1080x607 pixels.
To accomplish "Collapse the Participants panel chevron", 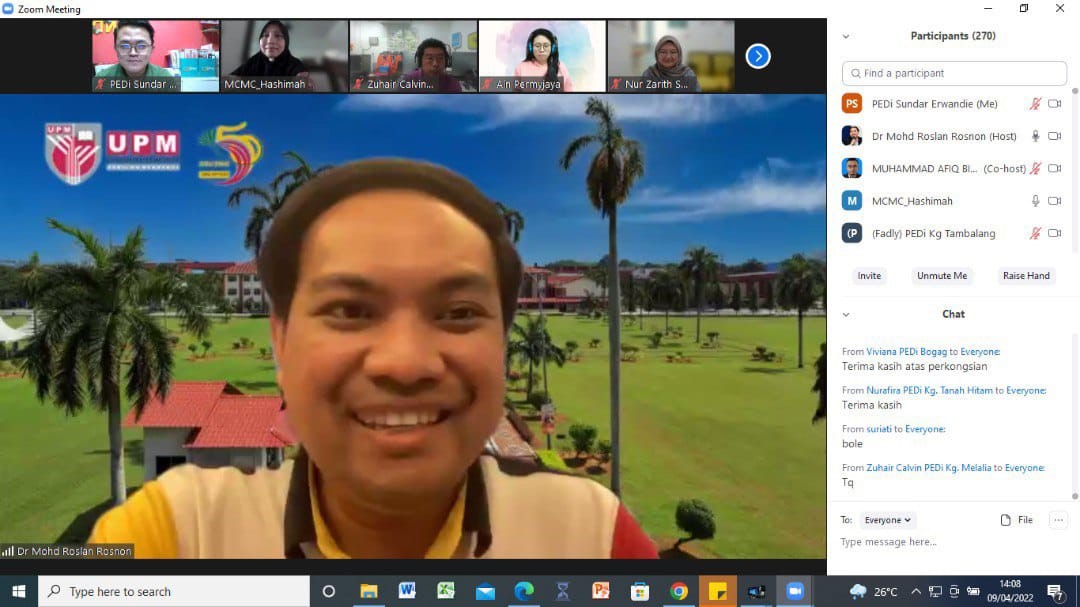I will pos(846,36).
